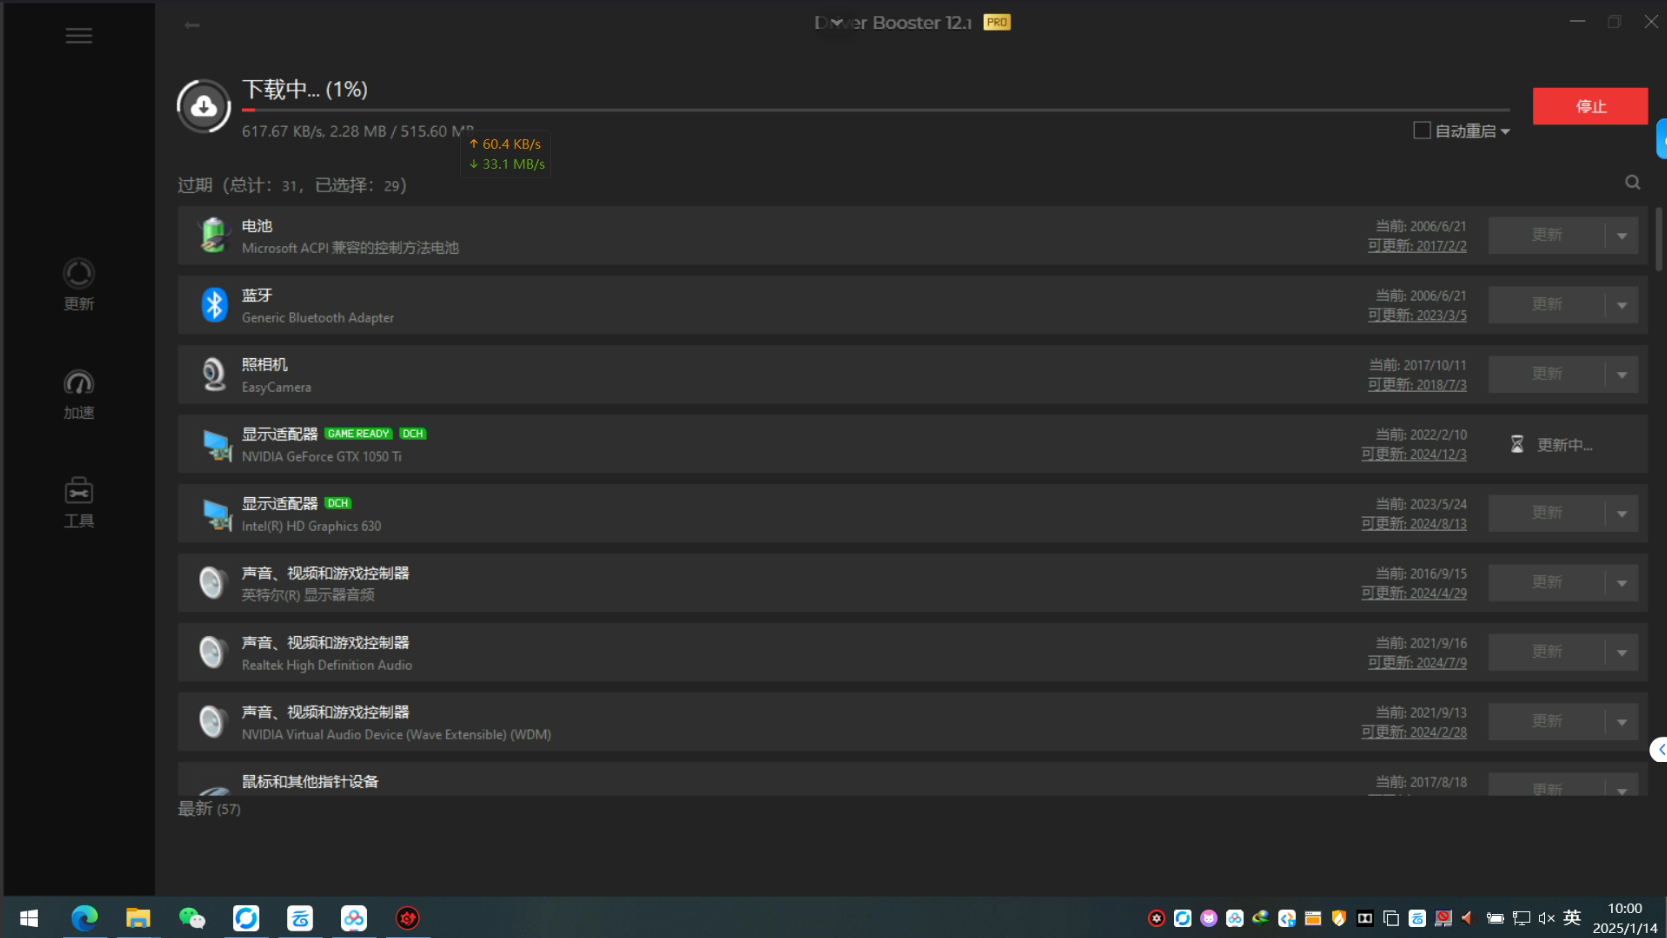Screen dimensions: 1667x938
Task: Expand update options dropdown for 照相机
Action: click(x=1622, y=375)
